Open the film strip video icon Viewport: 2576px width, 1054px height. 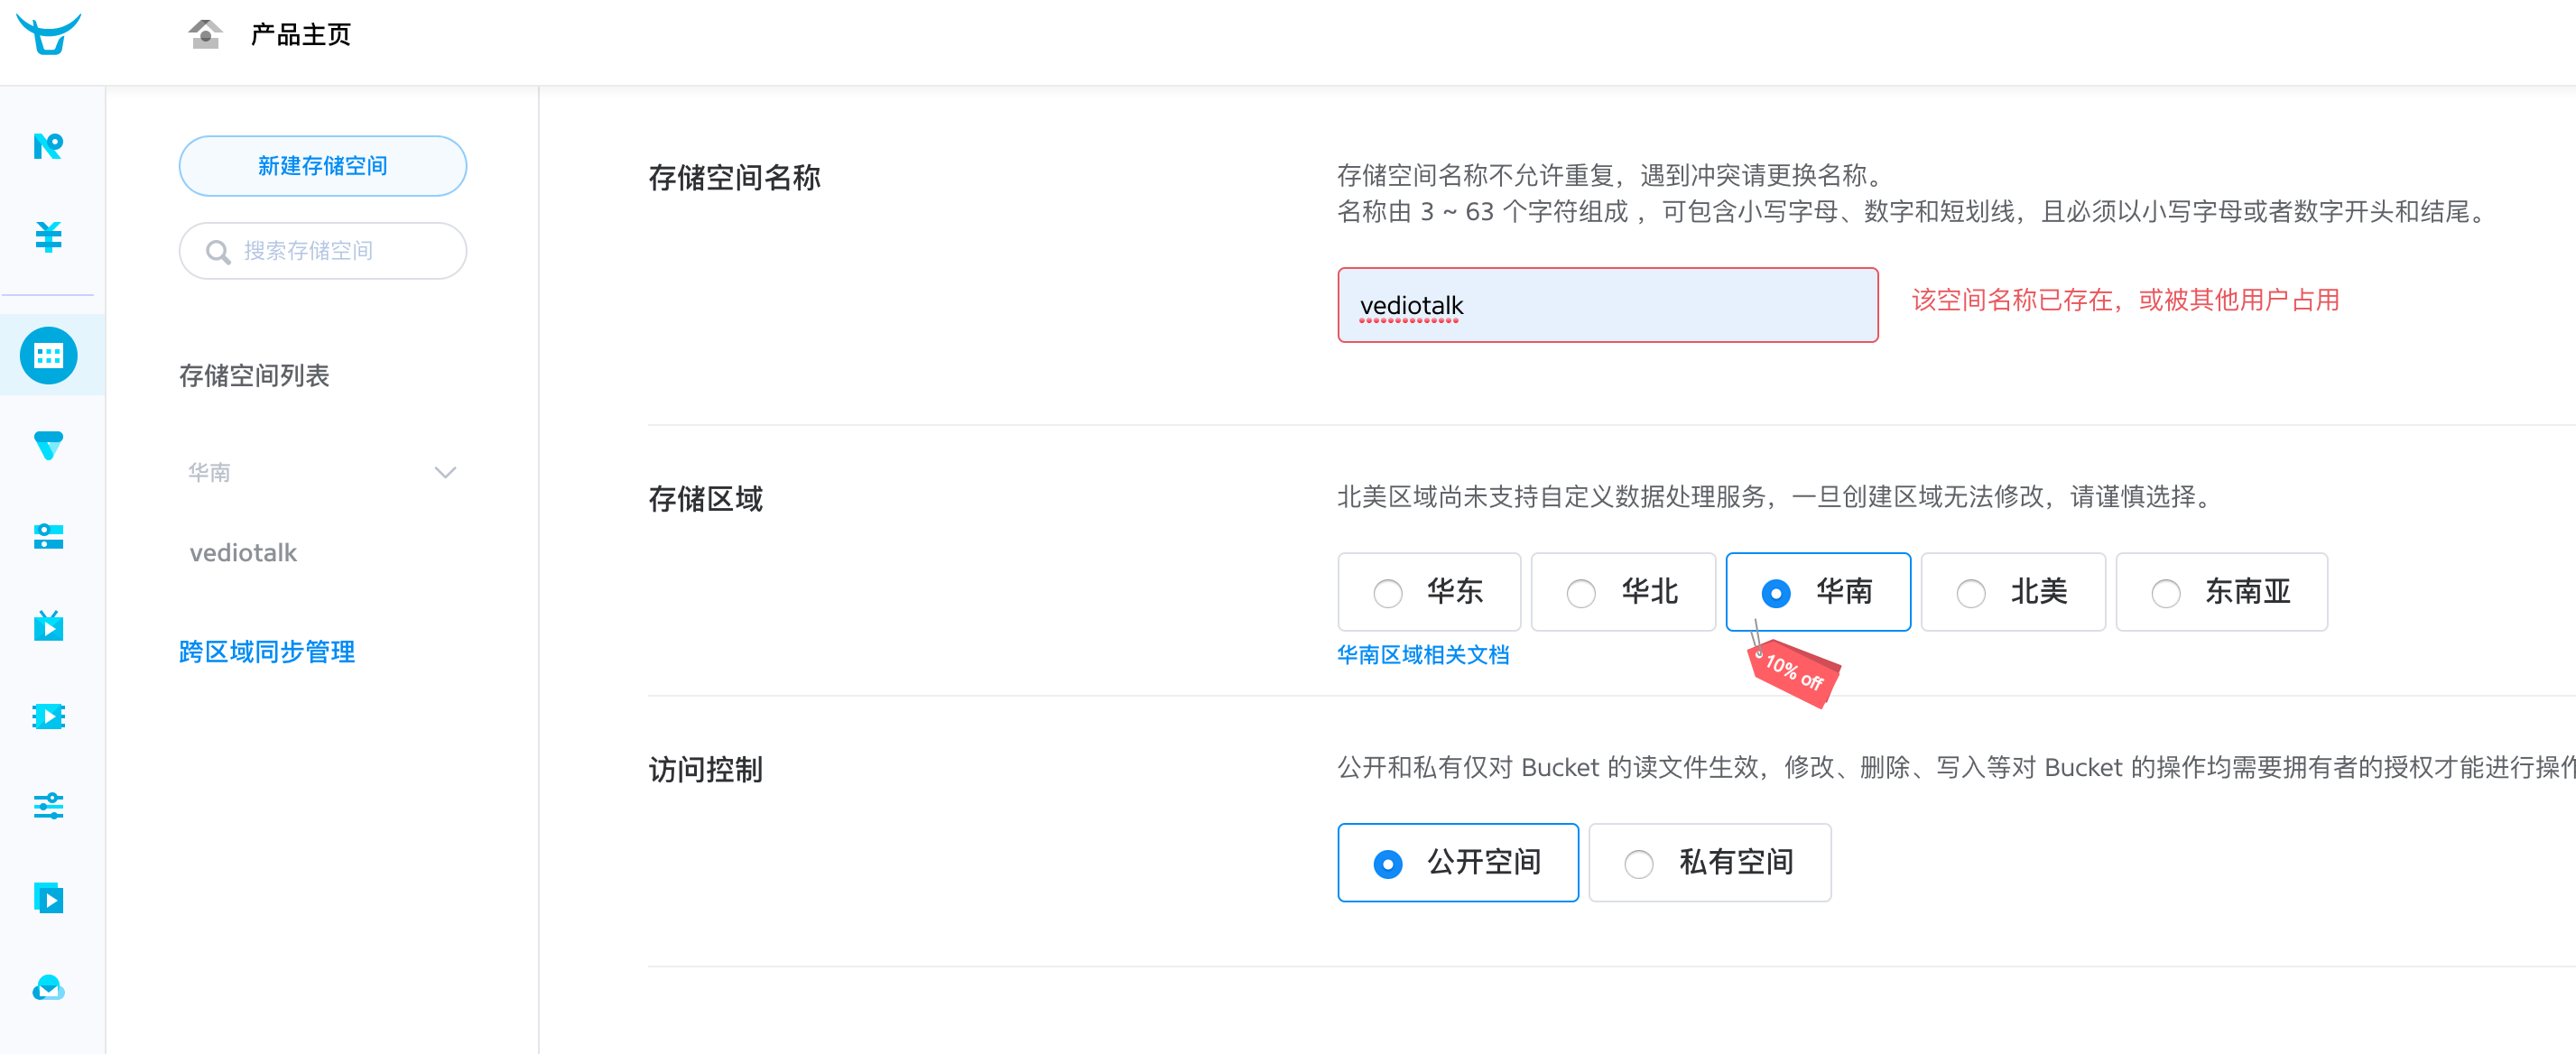[x=48, y=716]
